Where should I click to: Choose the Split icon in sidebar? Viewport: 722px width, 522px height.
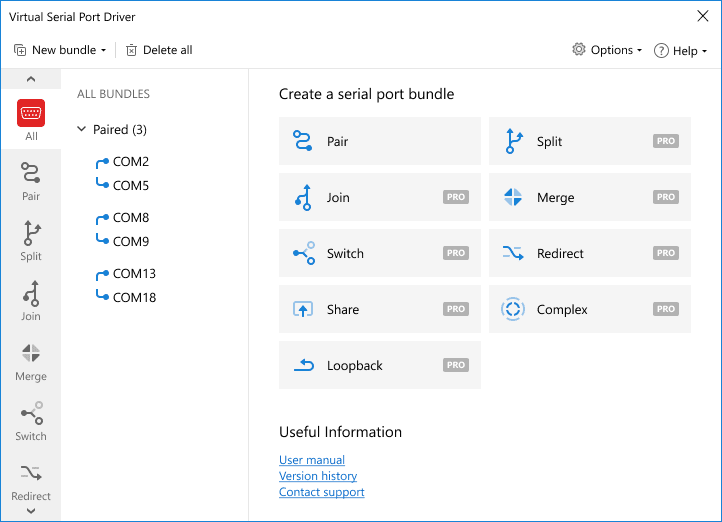tap(31, 233)
